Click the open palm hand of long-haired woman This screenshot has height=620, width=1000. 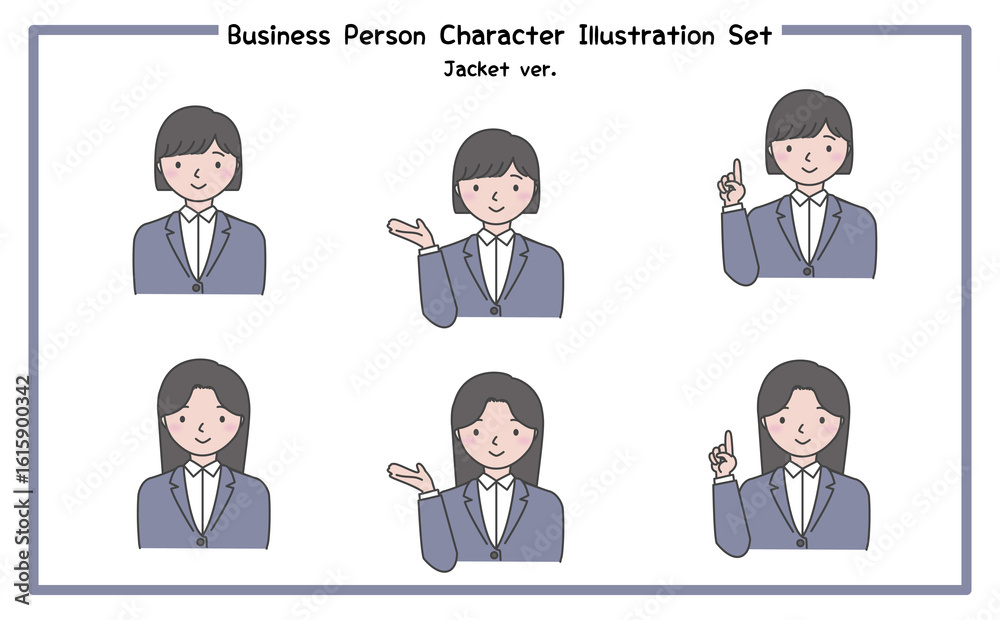411,477
